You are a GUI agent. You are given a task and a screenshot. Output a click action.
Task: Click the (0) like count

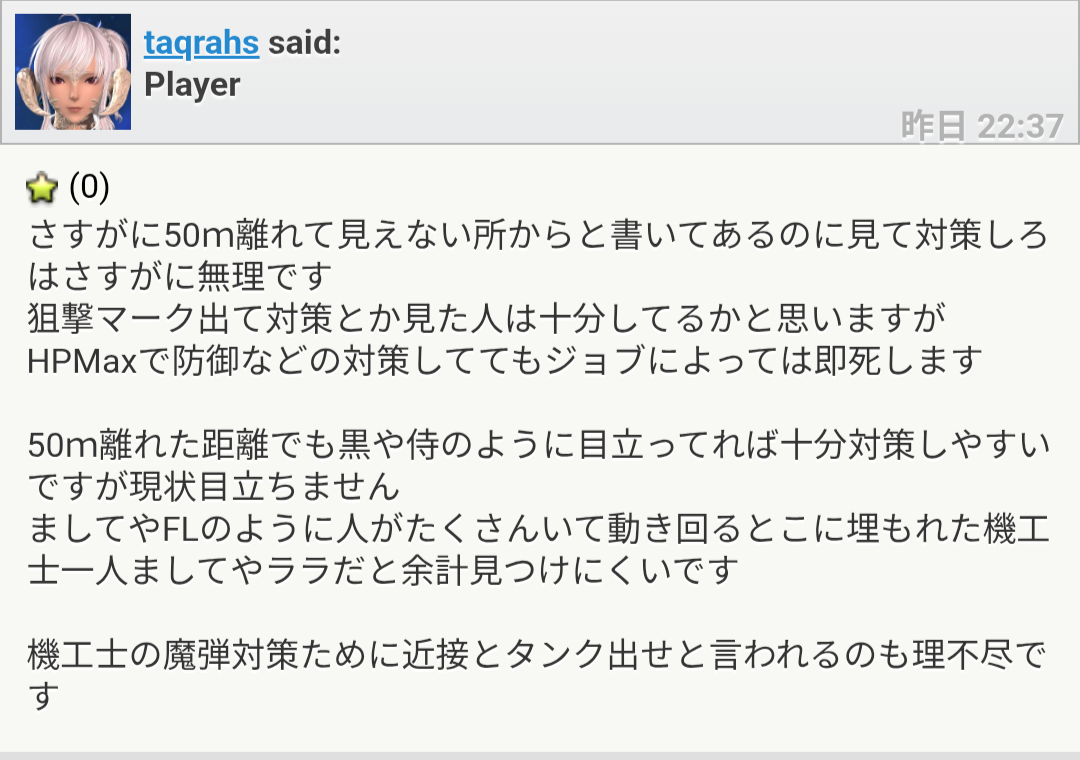pyautogui.click(x=89, y=187)
